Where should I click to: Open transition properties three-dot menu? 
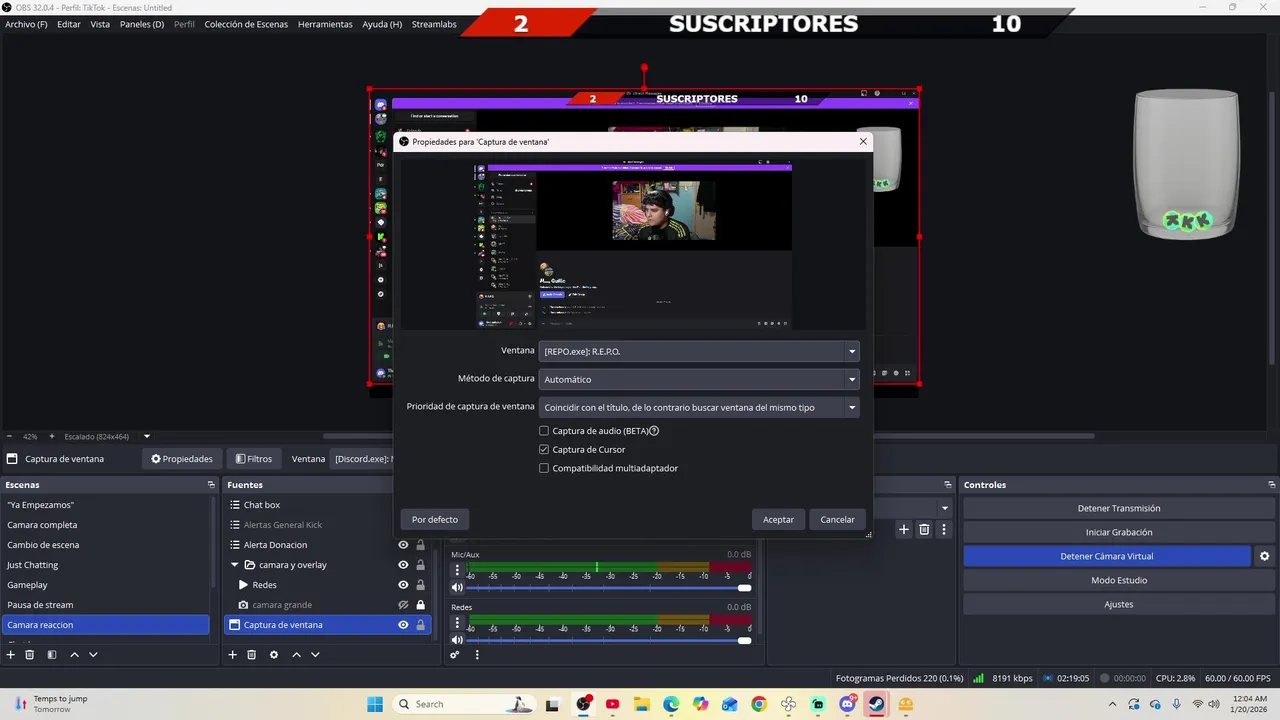(x=943, y=529)
